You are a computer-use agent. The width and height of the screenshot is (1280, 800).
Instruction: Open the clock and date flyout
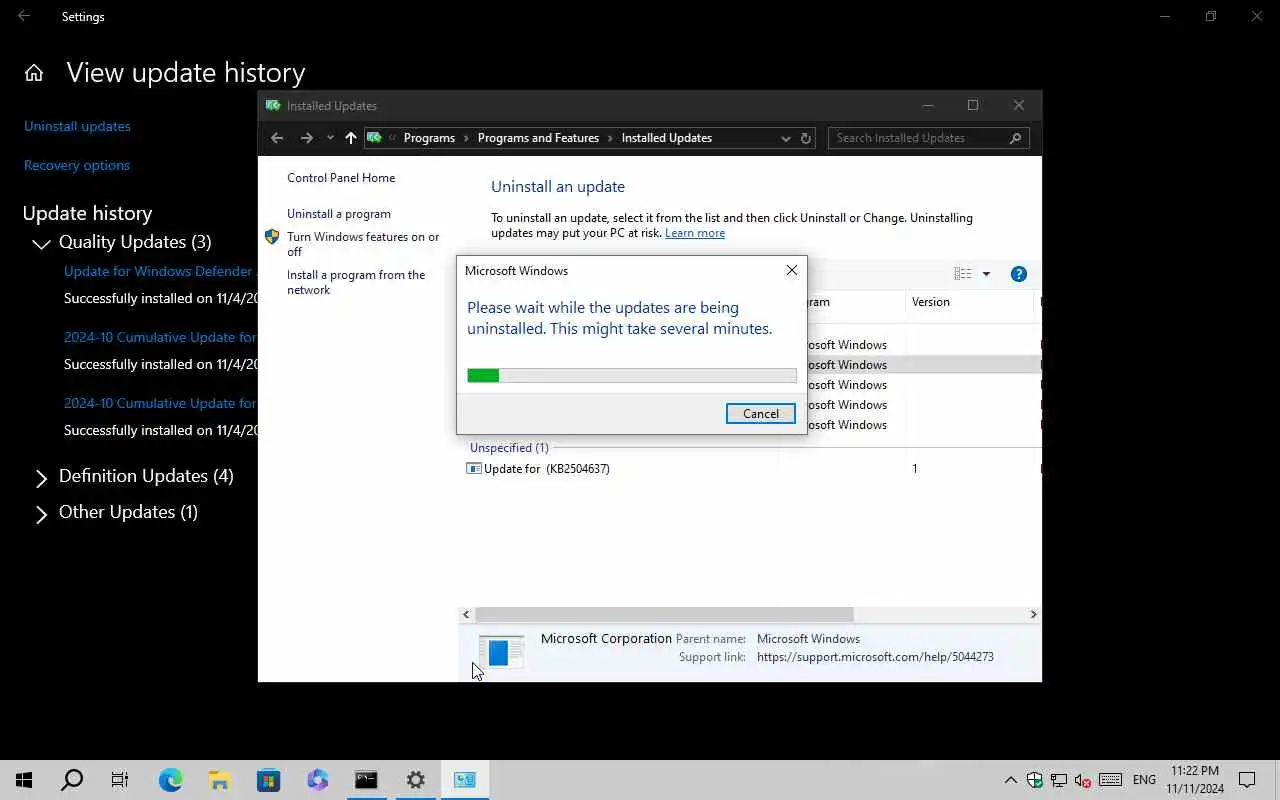[x=1194, y=780]
